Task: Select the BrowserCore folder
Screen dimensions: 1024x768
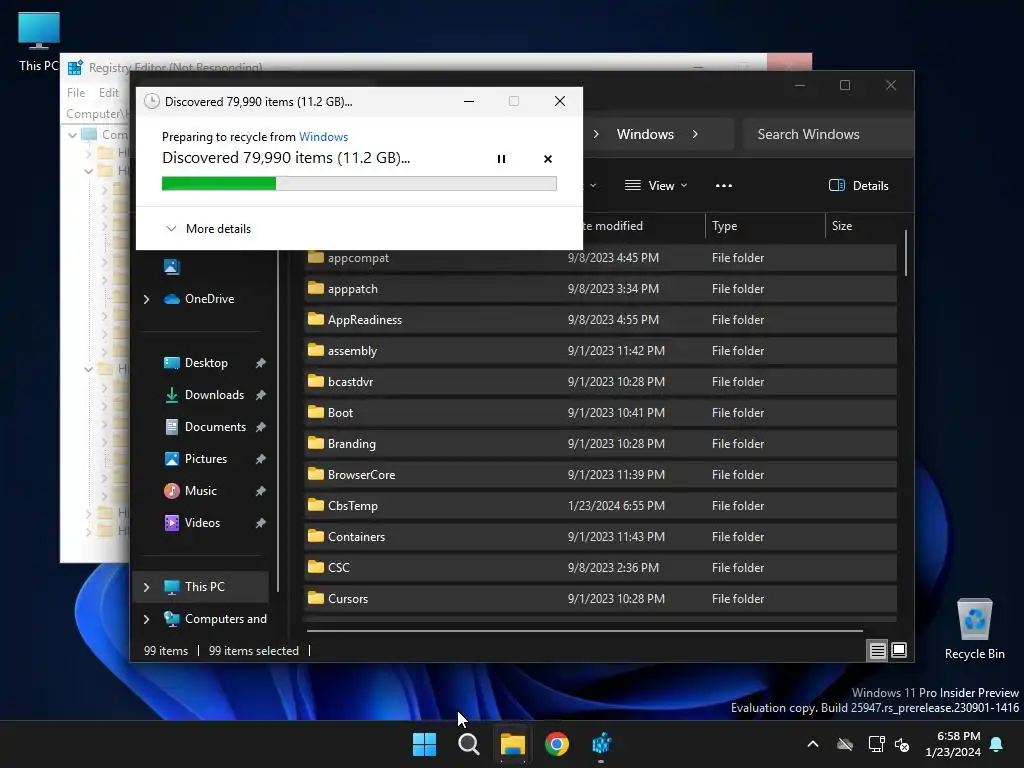Action: coord(600,475)
